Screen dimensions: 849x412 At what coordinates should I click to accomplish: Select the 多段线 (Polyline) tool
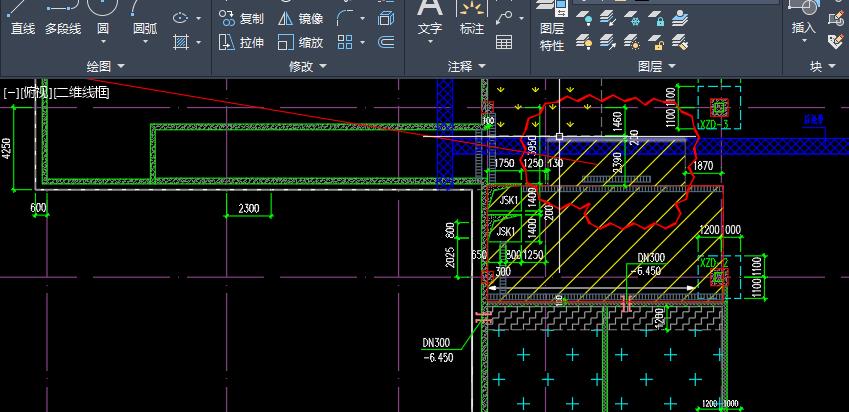[x=63, y=19]
